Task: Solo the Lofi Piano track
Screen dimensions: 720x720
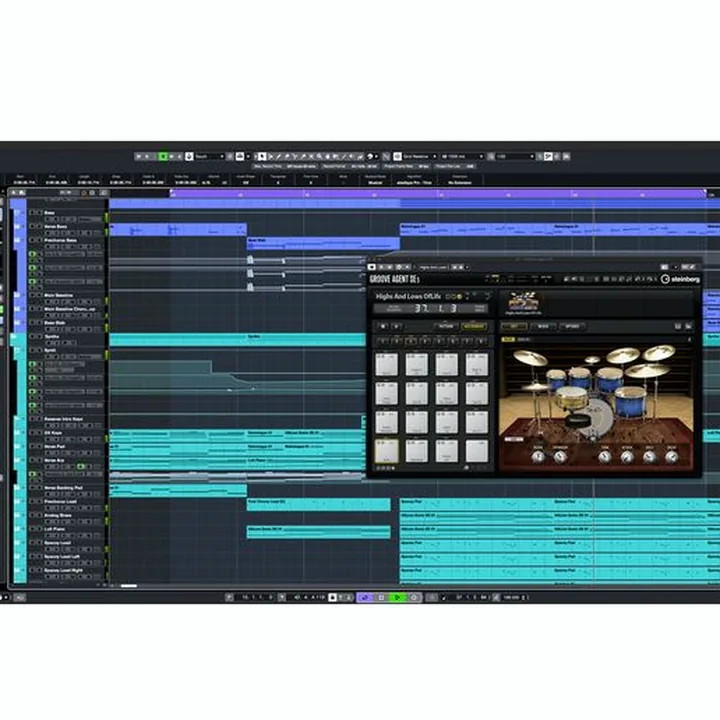Action: point(39,529)
